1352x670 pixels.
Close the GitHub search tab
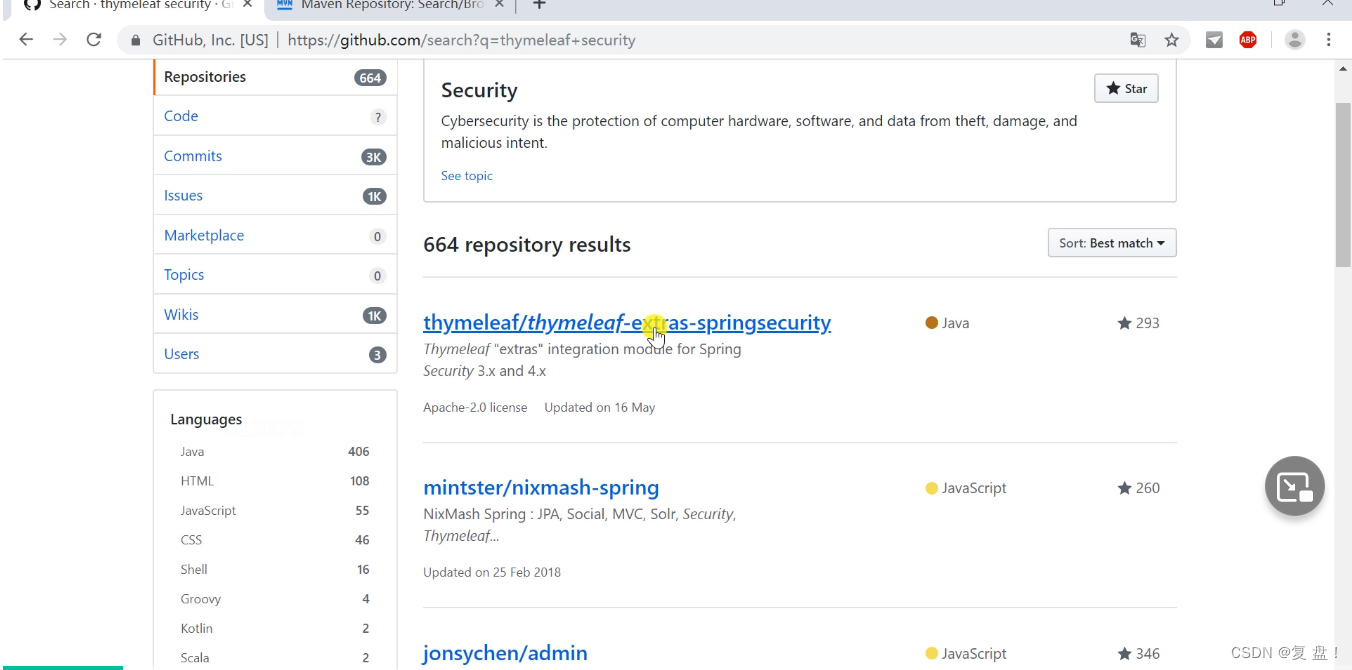coord(248,5)
